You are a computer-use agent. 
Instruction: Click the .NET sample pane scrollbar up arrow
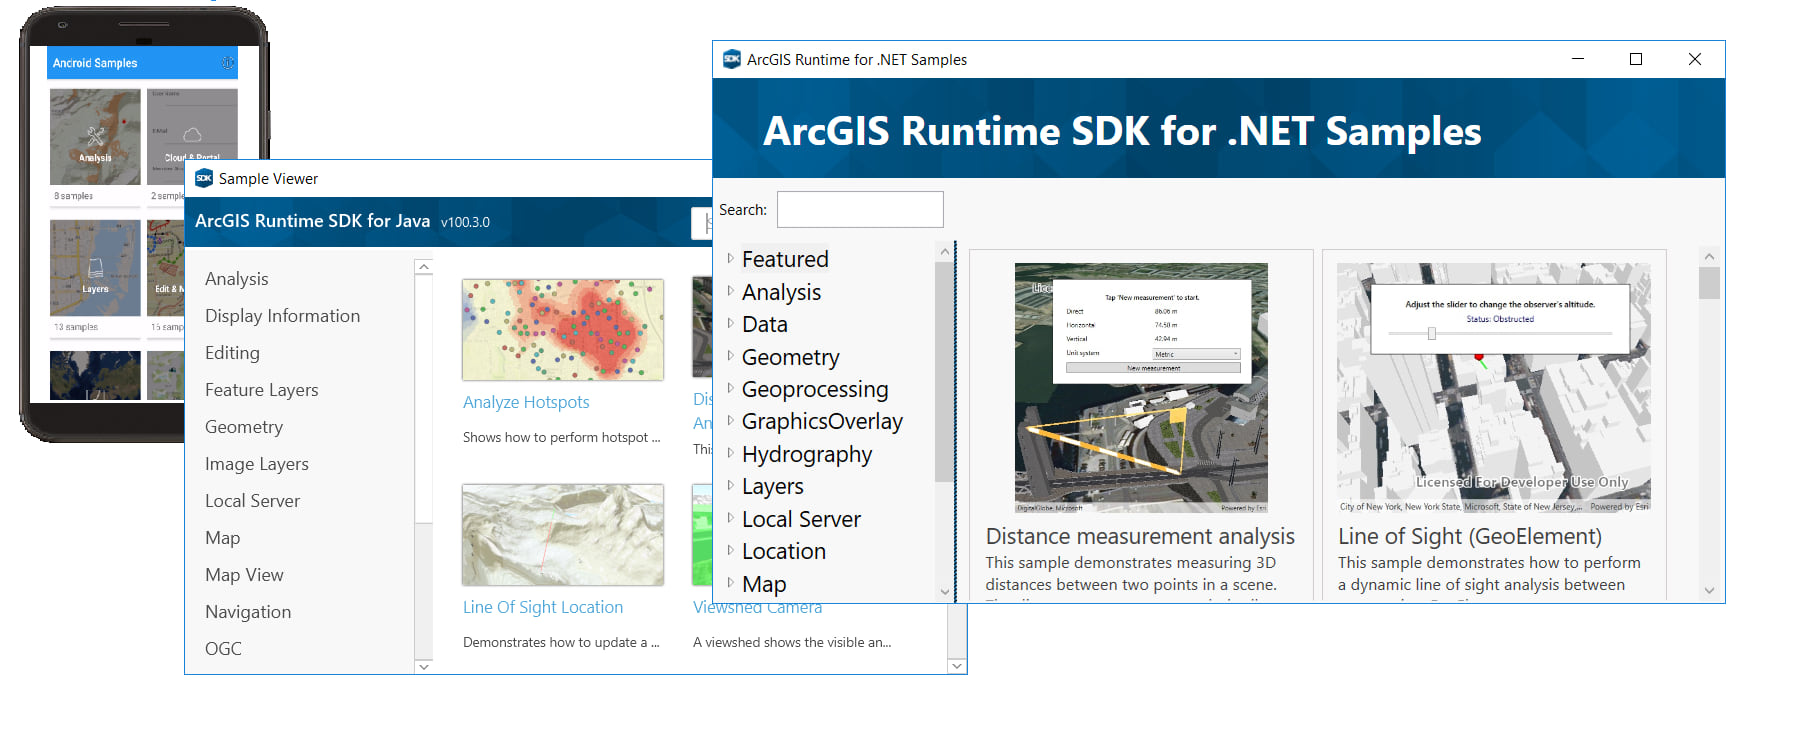(x=1709, y=257)
